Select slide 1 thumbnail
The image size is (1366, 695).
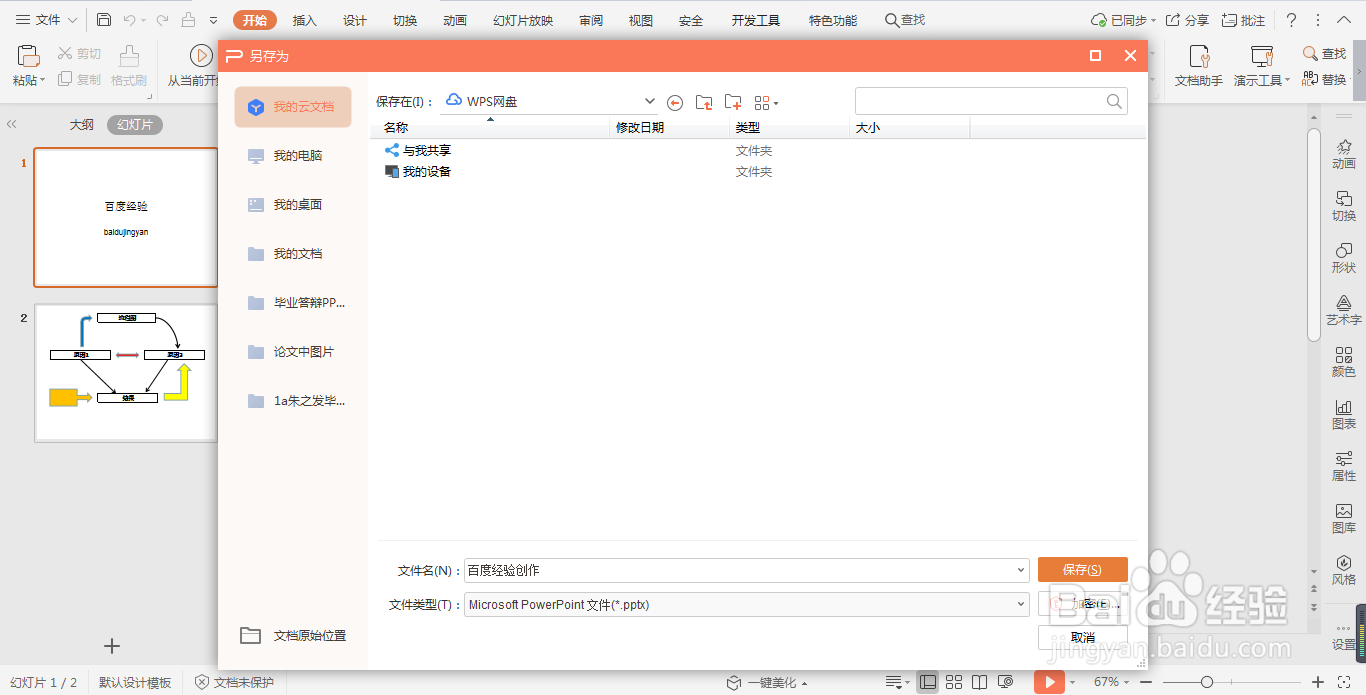click(x=126, y=218)
